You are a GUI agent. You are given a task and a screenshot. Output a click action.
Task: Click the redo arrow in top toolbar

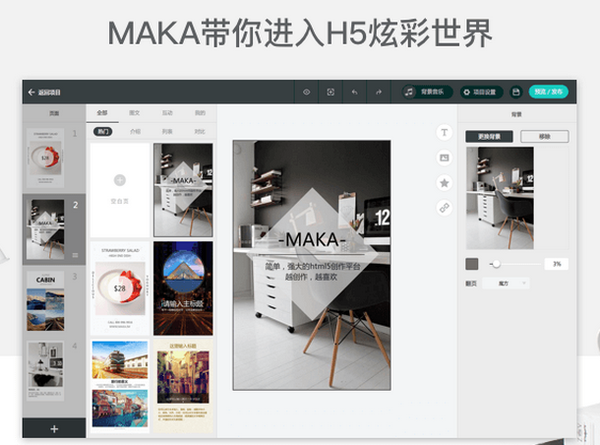[x=378, y=92]
